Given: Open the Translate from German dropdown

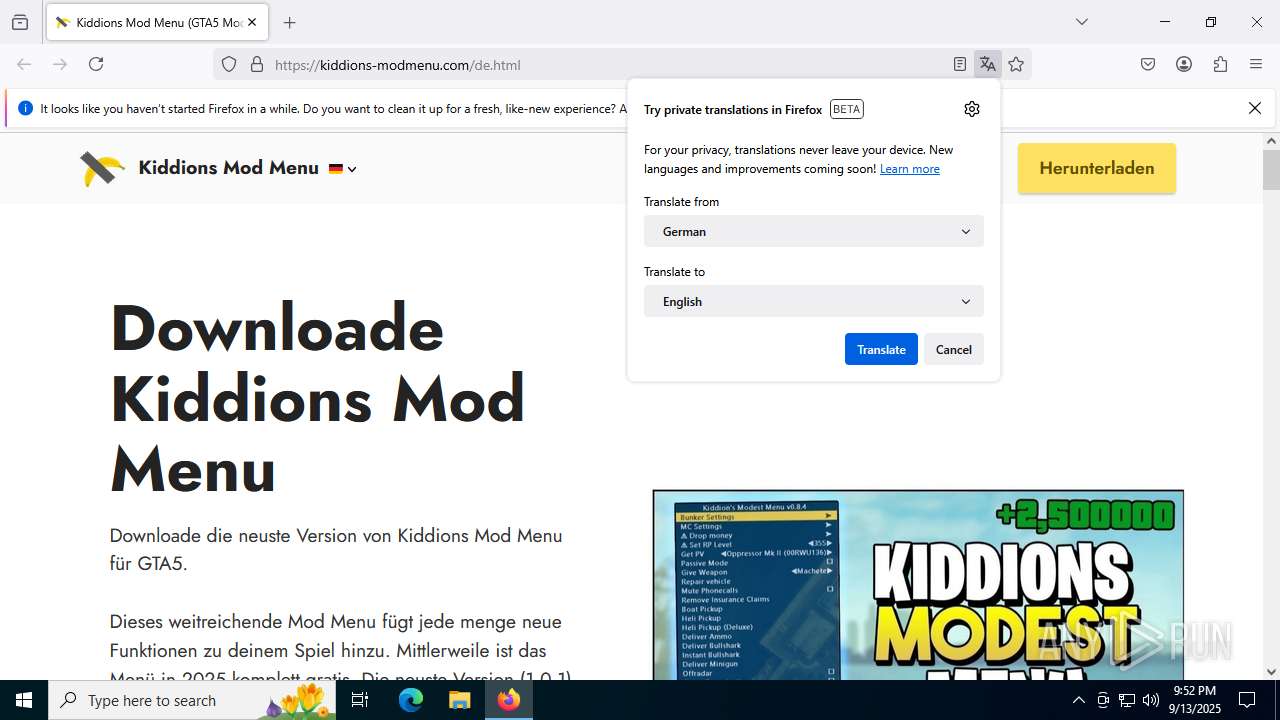Looking at the screenshot, I should click(814, 231).
